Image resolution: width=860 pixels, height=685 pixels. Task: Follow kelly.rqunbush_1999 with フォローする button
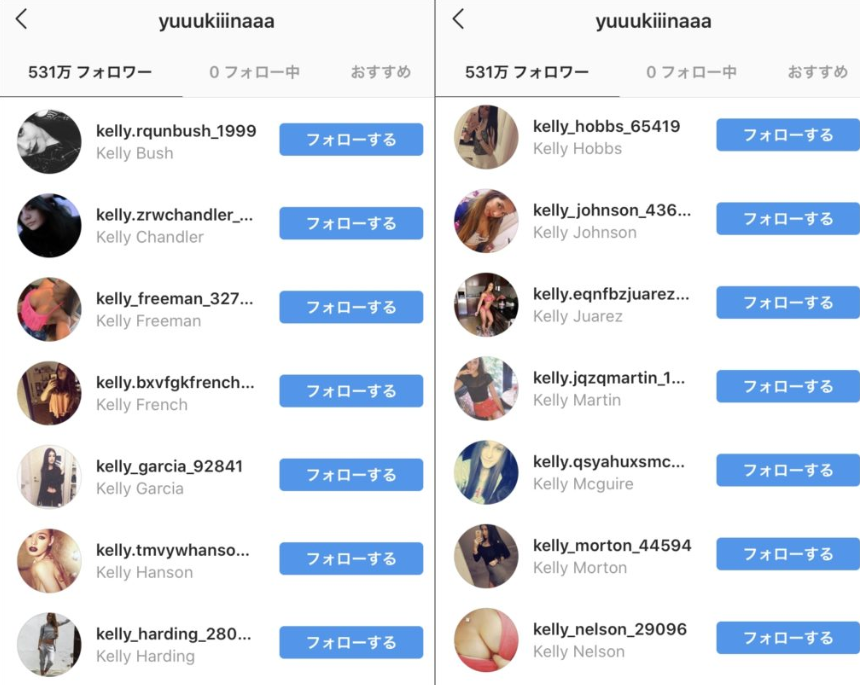click(351, 139)
